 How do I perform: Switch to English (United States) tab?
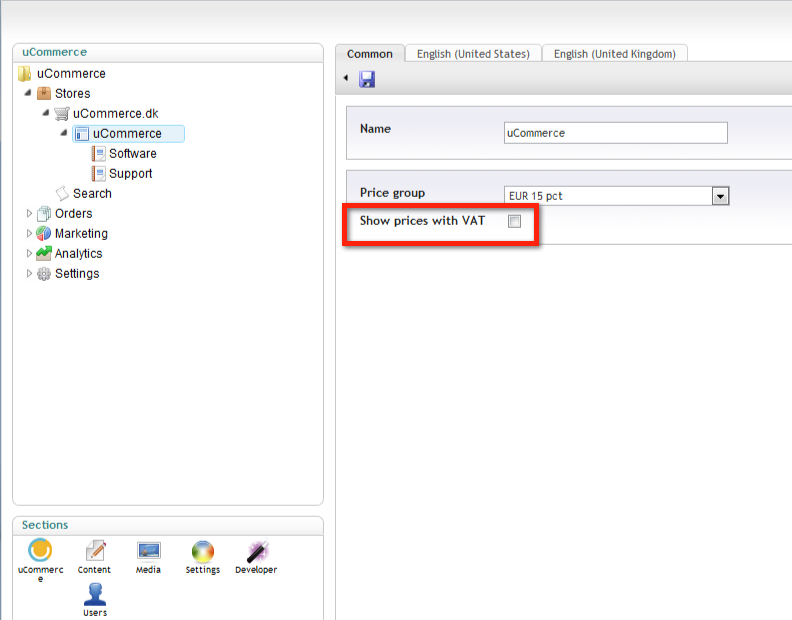pyautogui.click(x=473, y=54)
